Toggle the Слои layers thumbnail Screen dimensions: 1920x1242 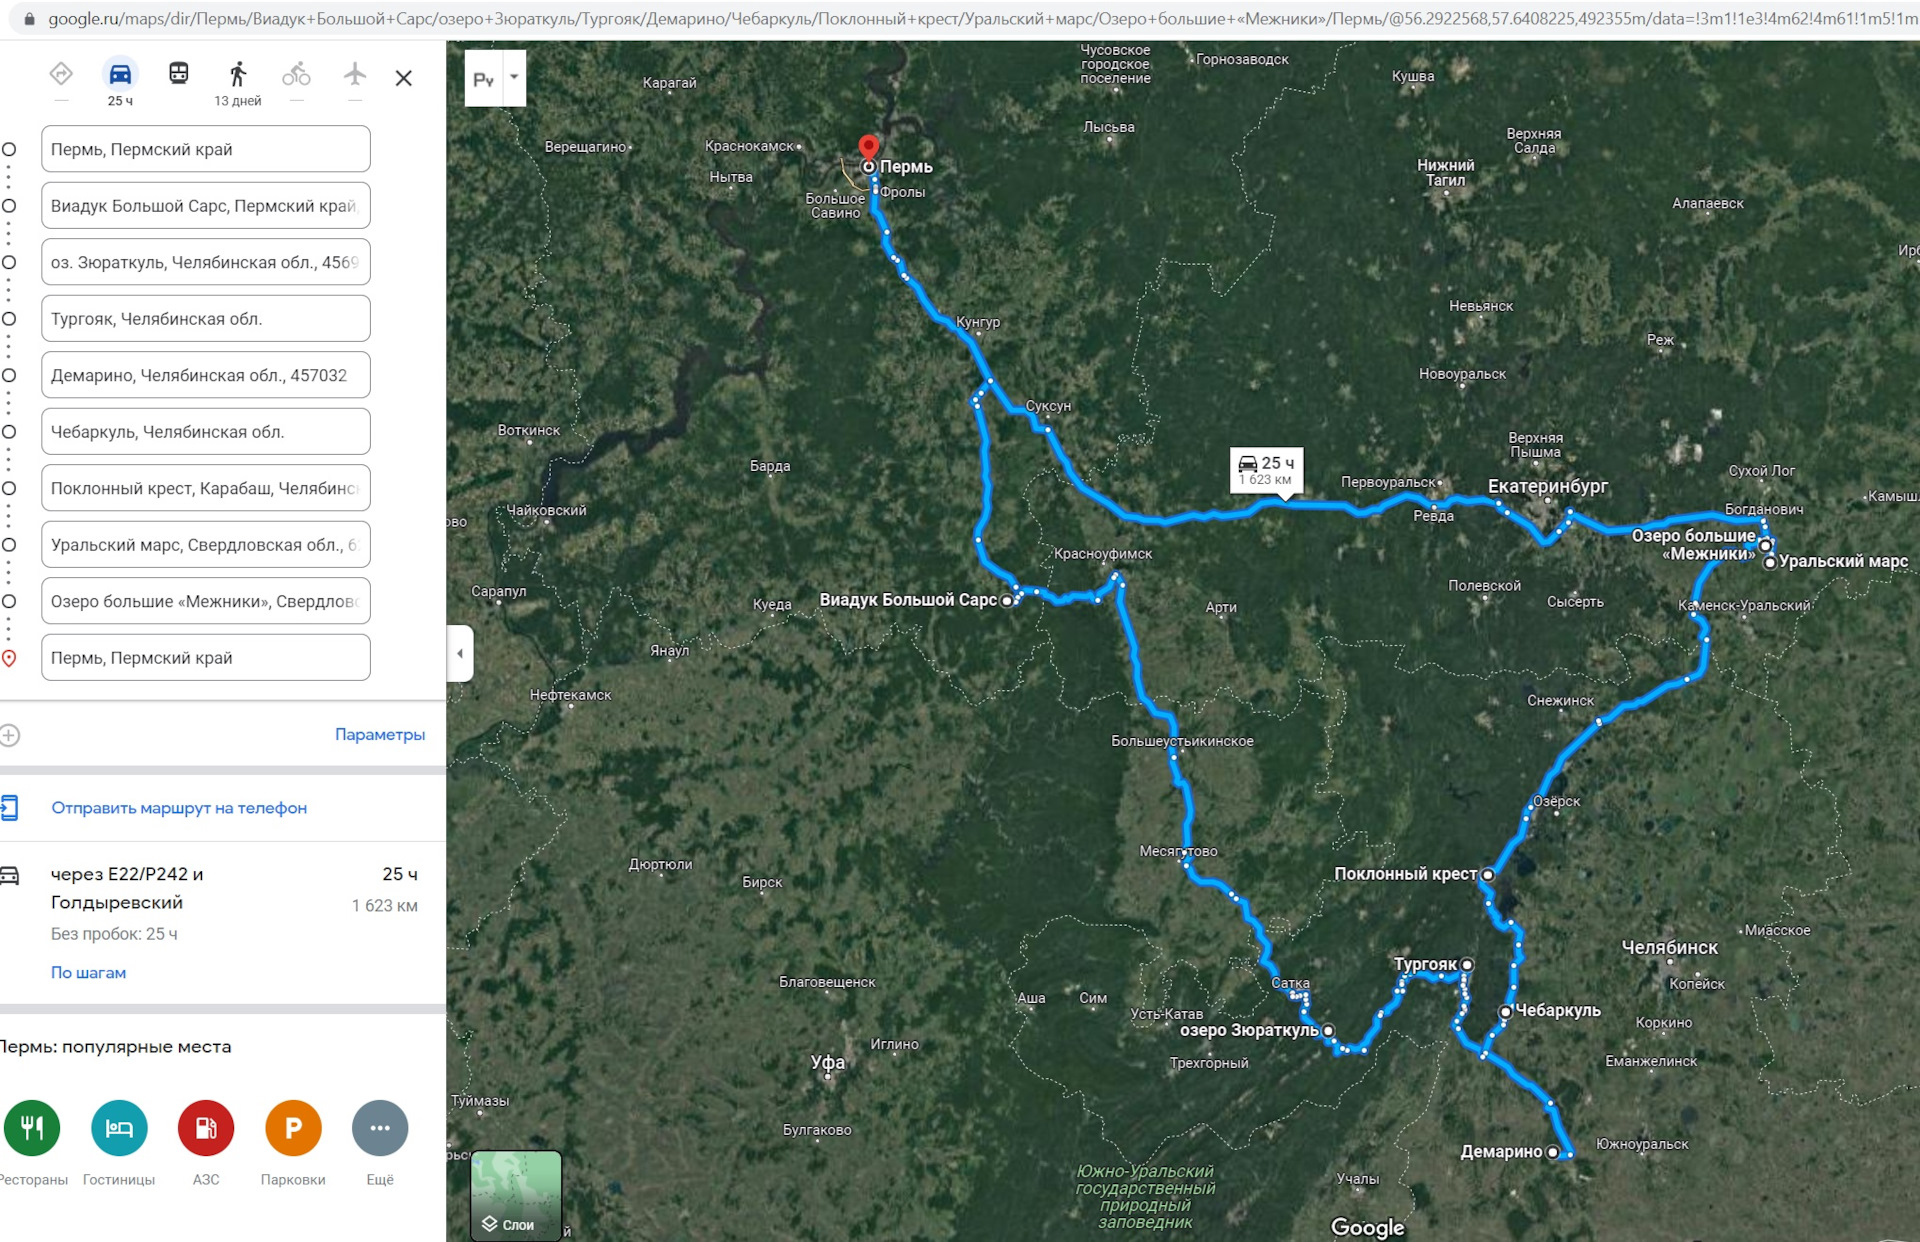coord(516,1196)
